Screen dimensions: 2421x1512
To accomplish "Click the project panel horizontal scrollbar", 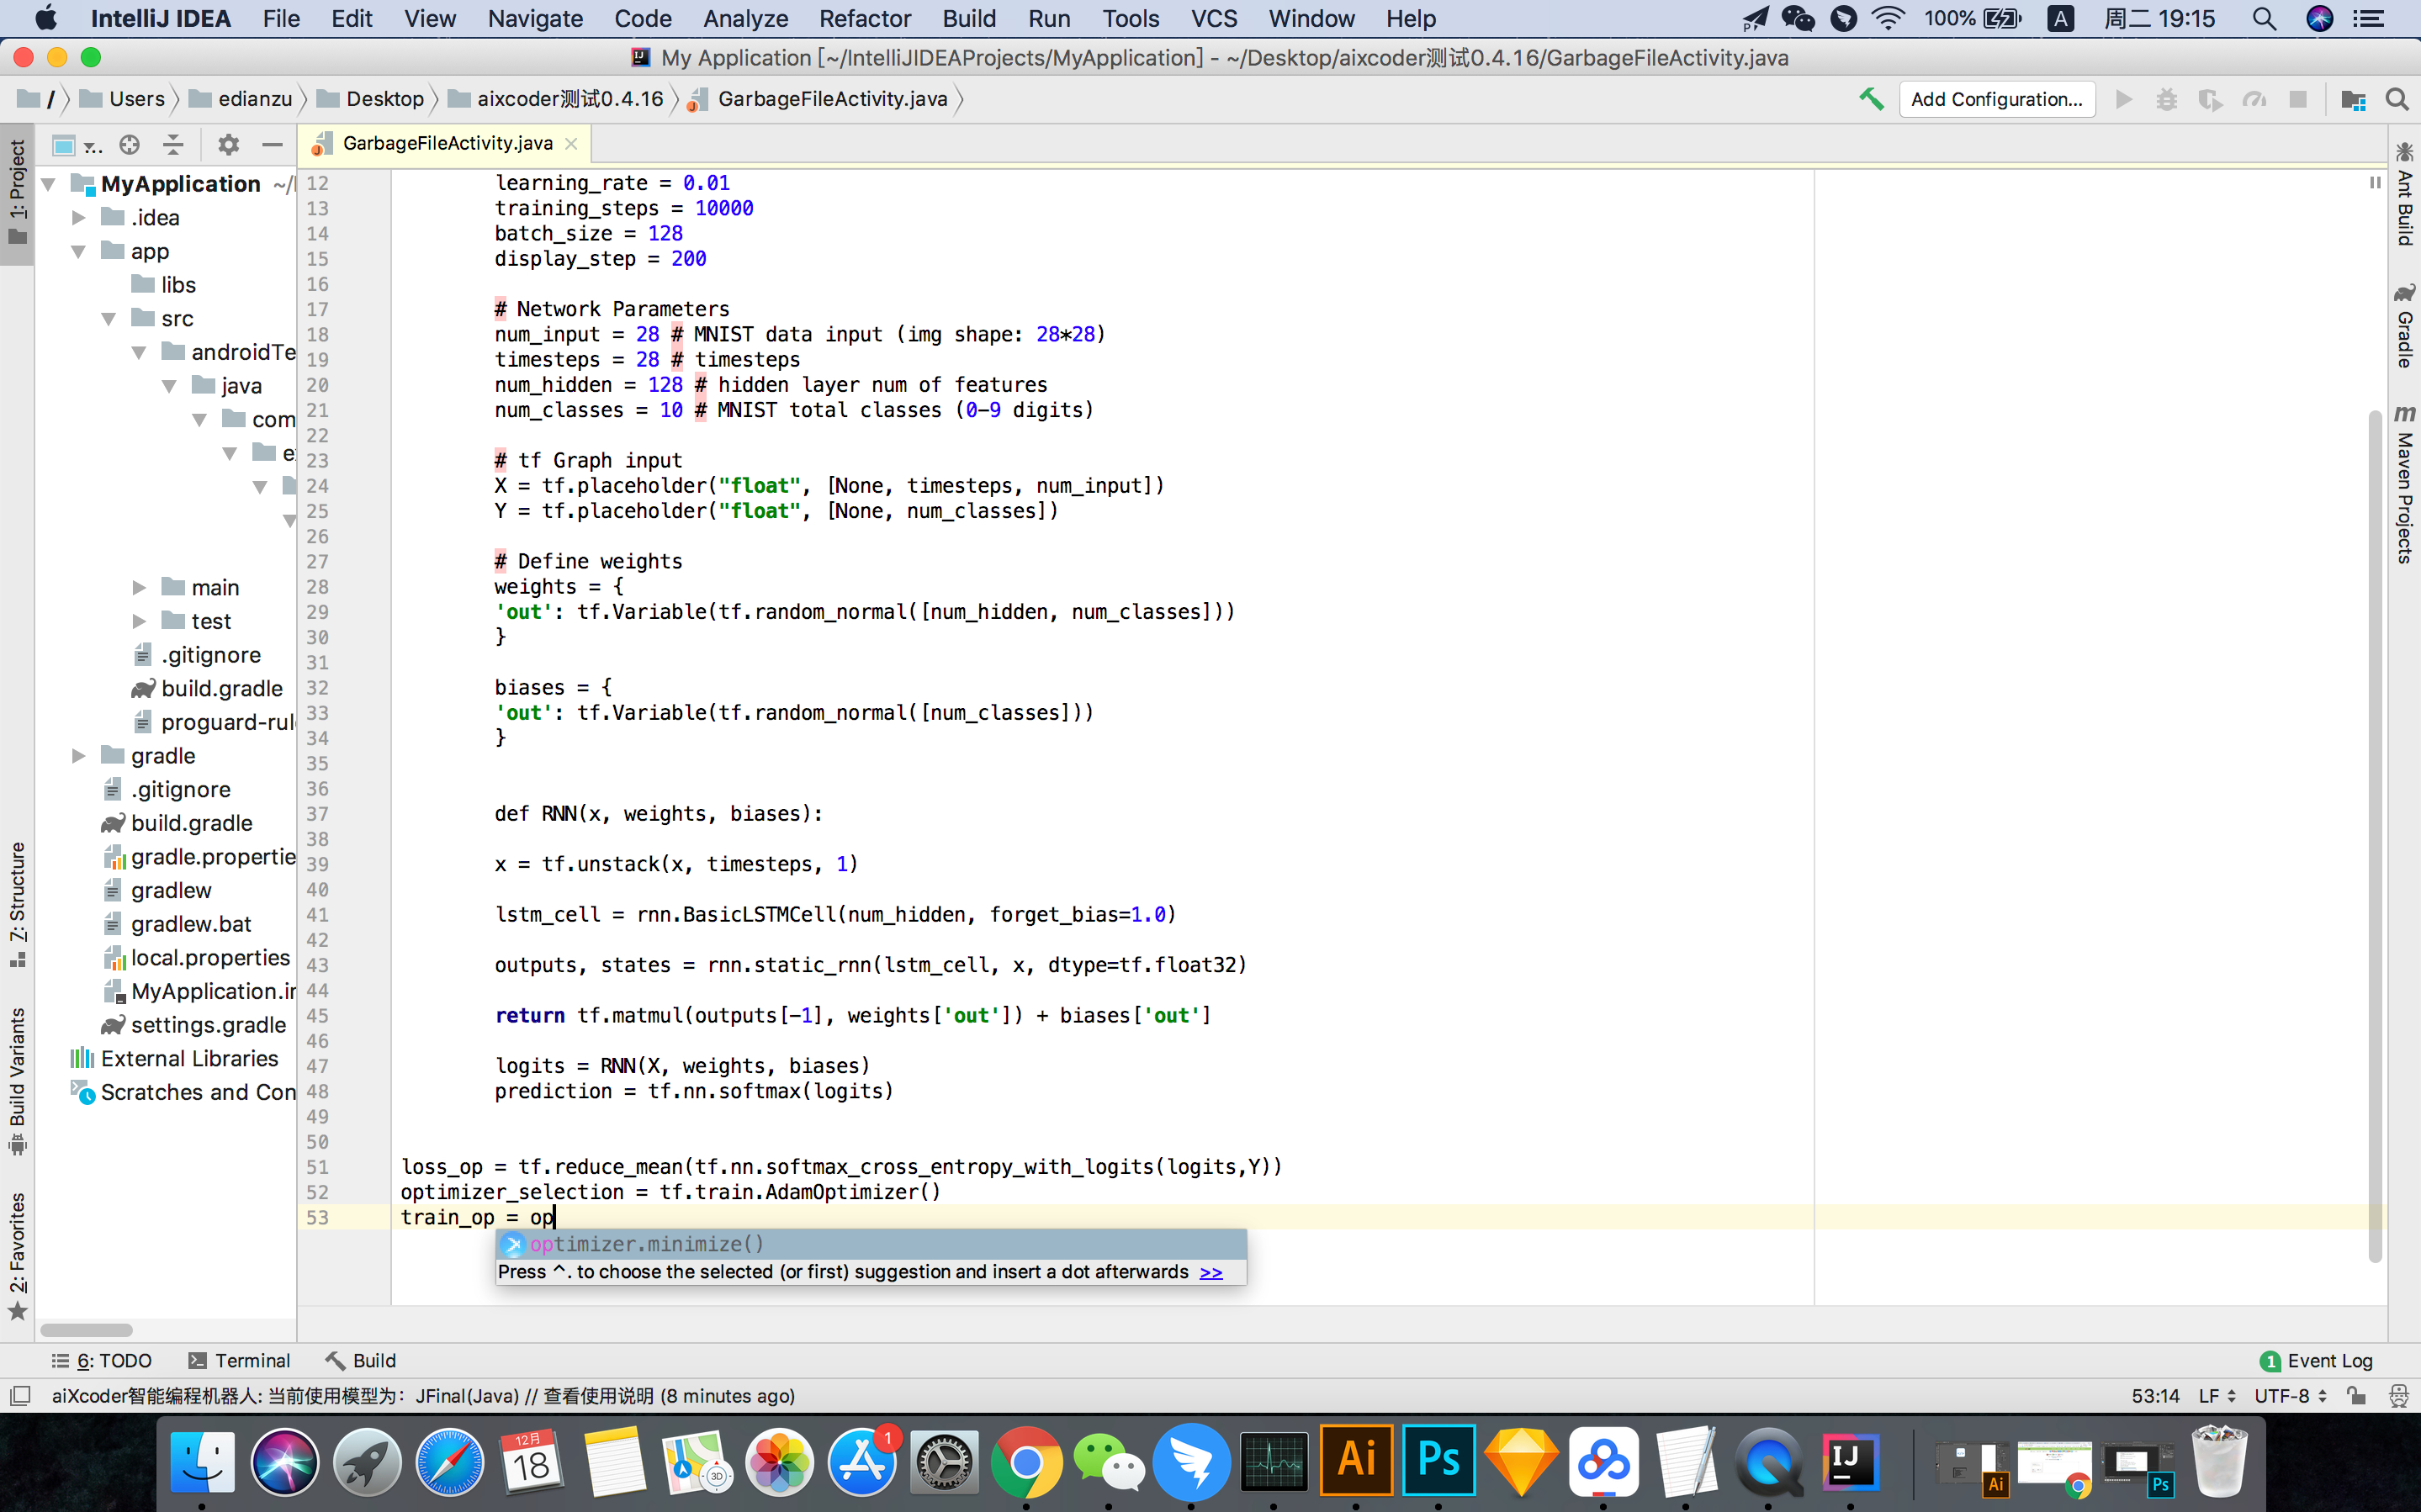I will tap(86, 1330).
